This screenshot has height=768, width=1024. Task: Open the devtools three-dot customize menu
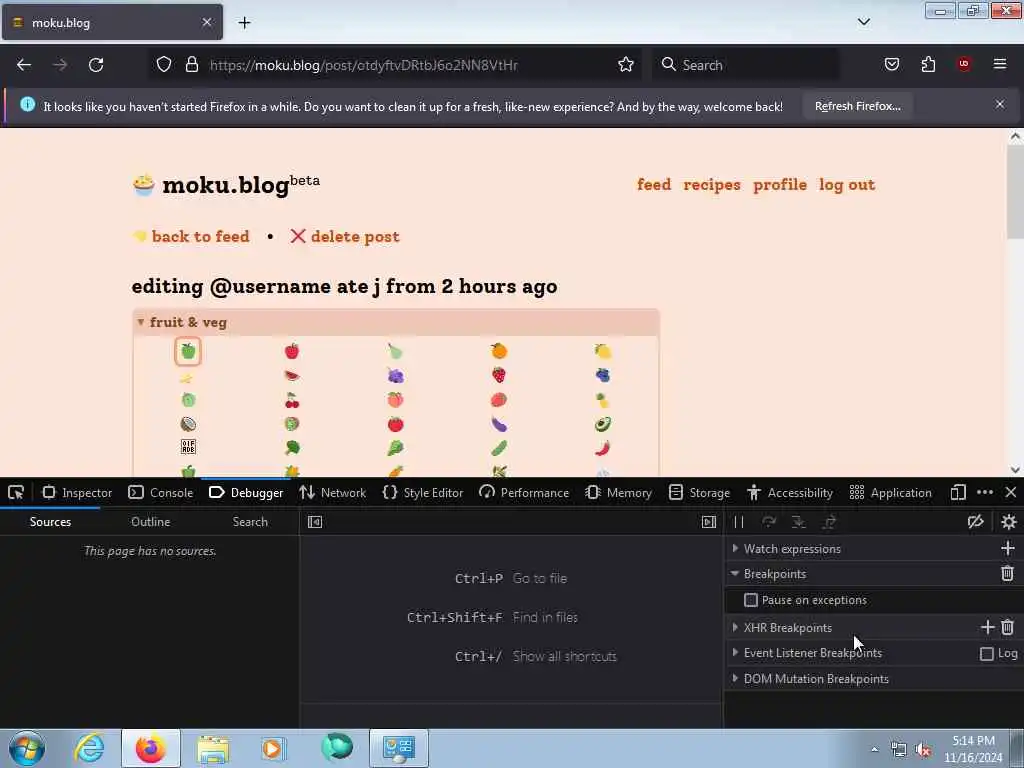[985, 492]
